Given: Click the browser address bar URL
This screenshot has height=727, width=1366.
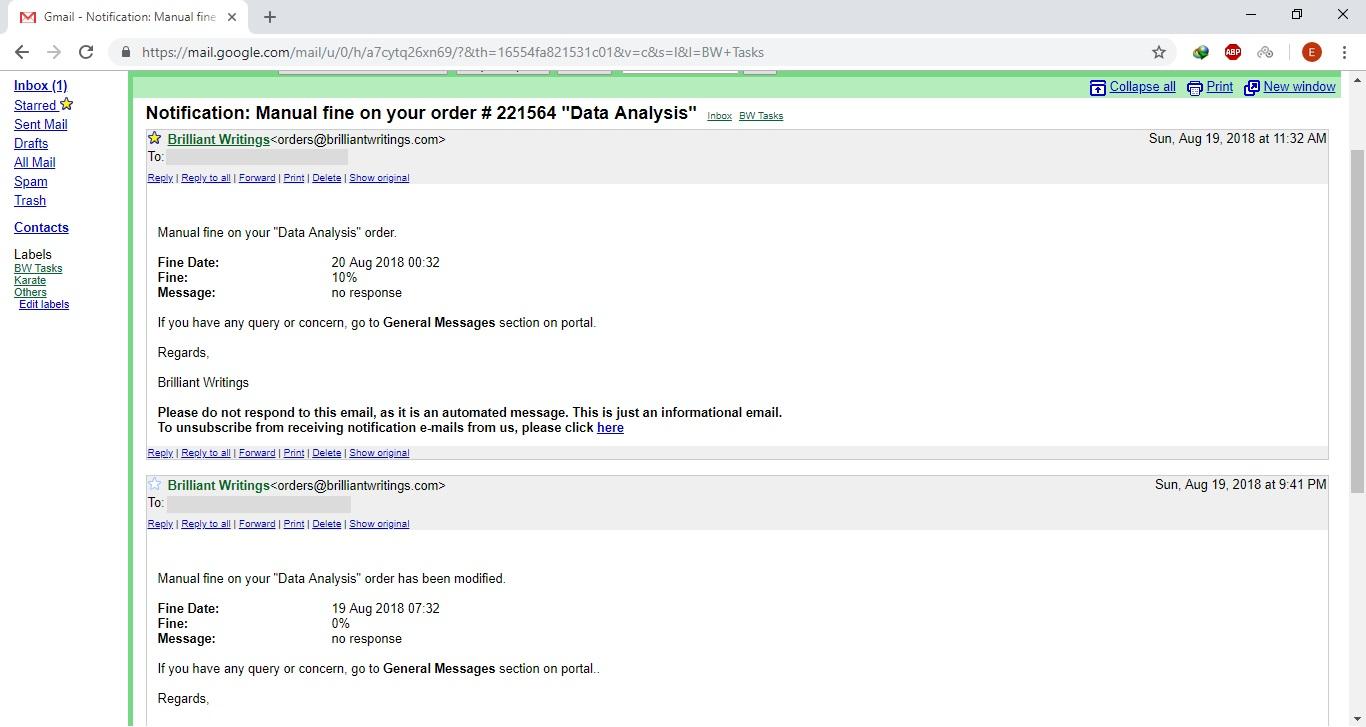Looking at the screenshot, I should pyautogui.click(x=453, y=52).
